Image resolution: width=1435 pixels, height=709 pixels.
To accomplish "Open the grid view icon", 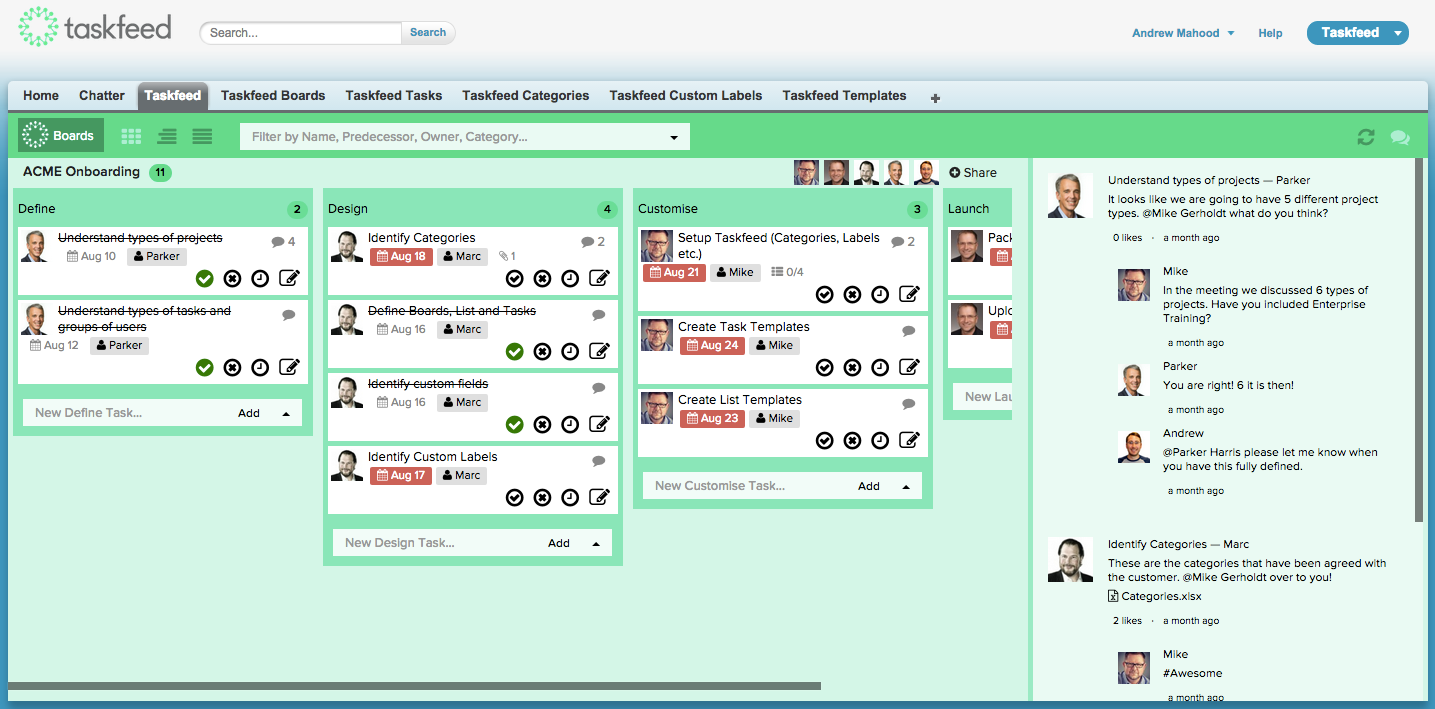I will [x=131, y=136].
